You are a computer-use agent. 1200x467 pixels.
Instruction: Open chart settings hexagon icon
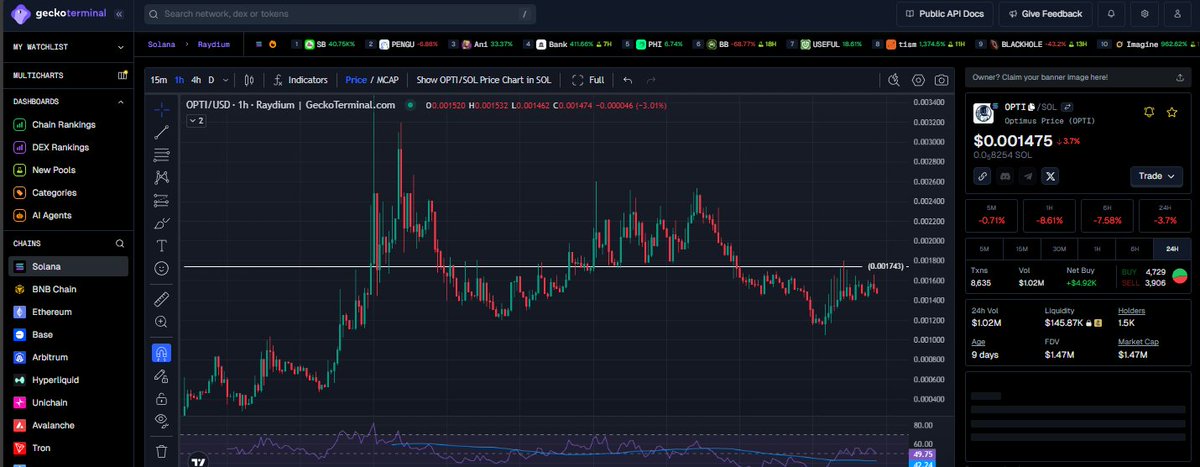[x=918, y=80]
